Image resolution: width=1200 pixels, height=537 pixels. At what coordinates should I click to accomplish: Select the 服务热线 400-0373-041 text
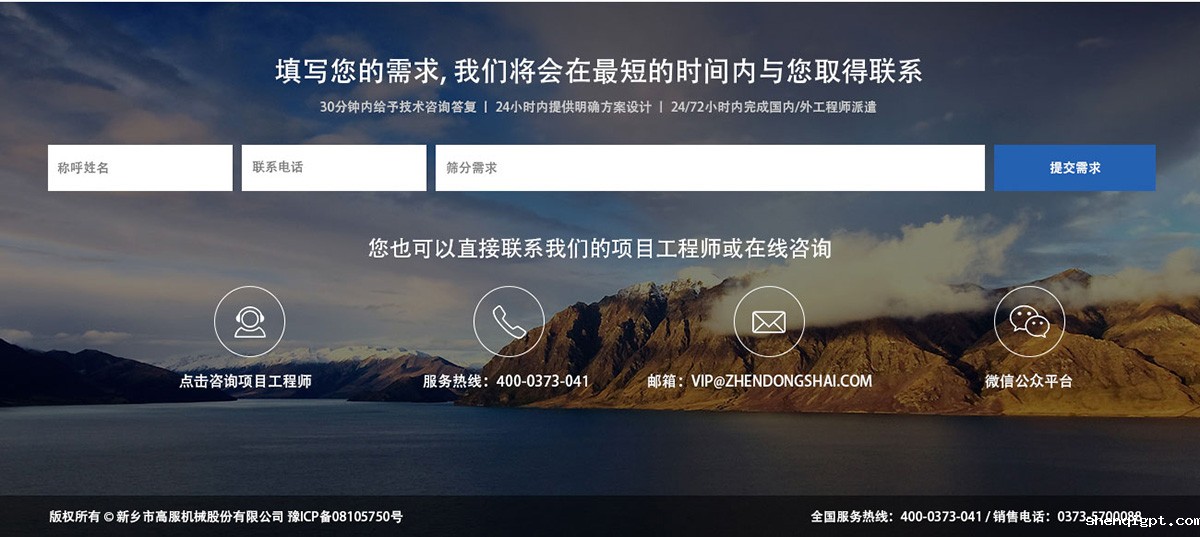(x=506, y=381)
